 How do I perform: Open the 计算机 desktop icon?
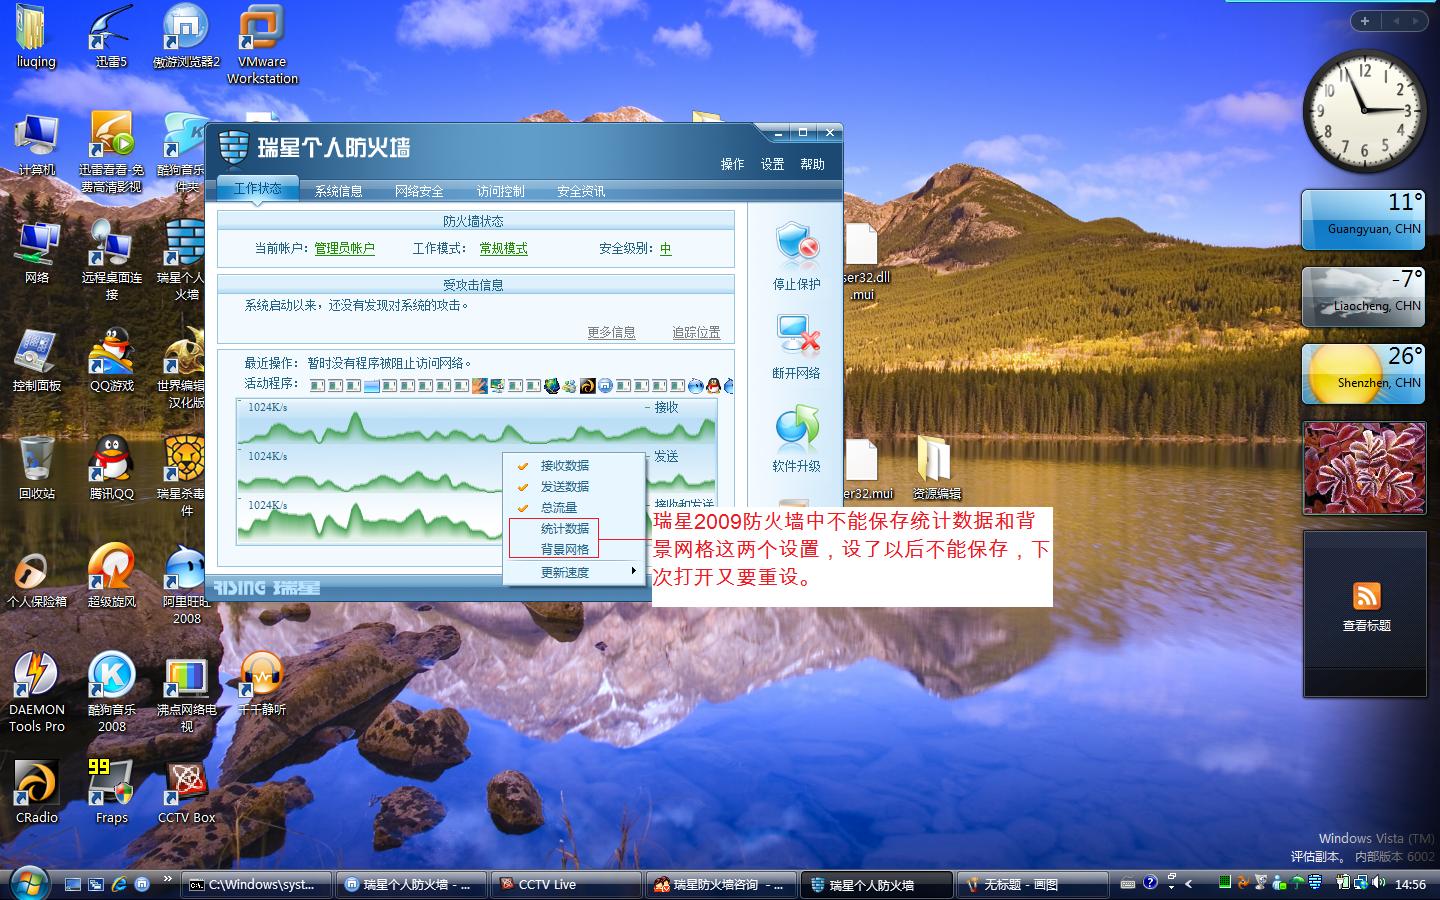[x=37, y=144]
